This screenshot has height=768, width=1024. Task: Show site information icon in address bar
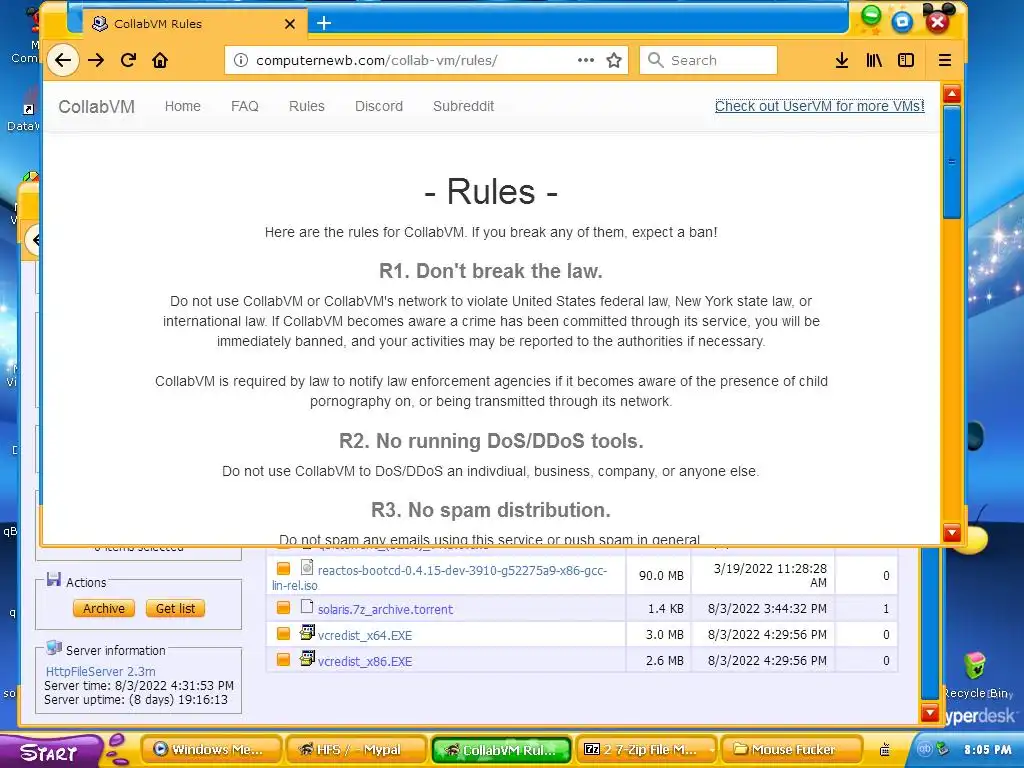tap(240, 60)
